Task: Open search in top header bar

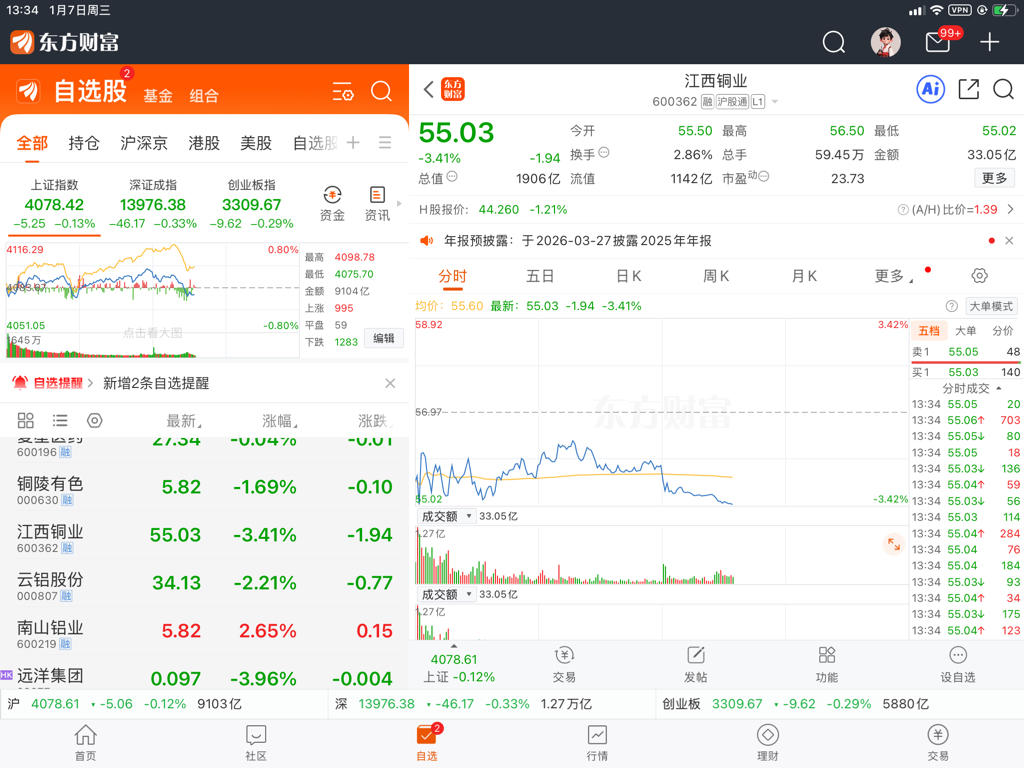Action: (833, 42)
